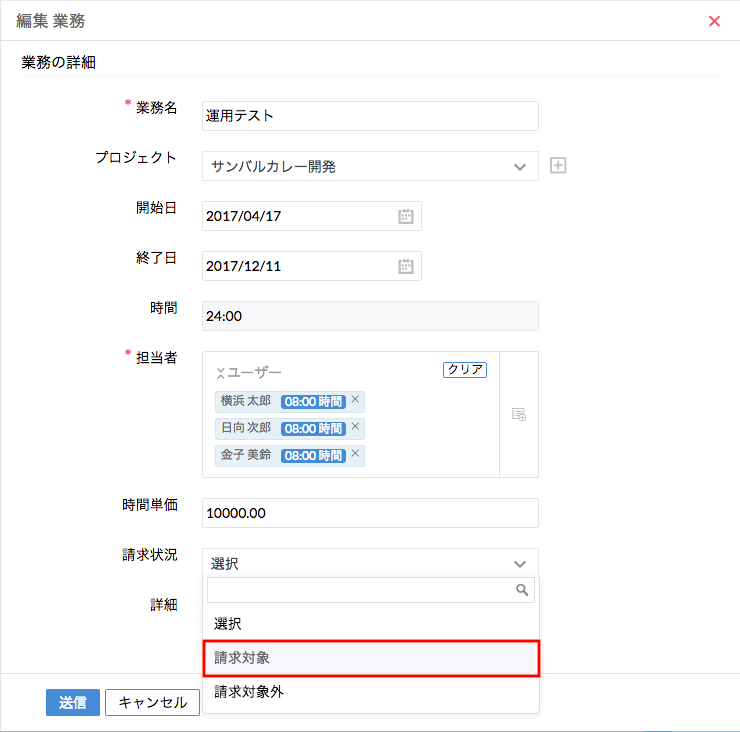Screen dimensions: 740x732
Task: Click the add project plus icon
Action: pos(558,166)
